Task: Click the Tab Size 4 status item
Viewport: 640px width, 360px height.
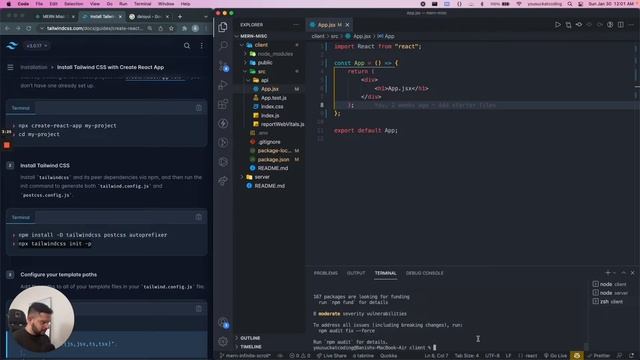Action: tap(467, 356)
